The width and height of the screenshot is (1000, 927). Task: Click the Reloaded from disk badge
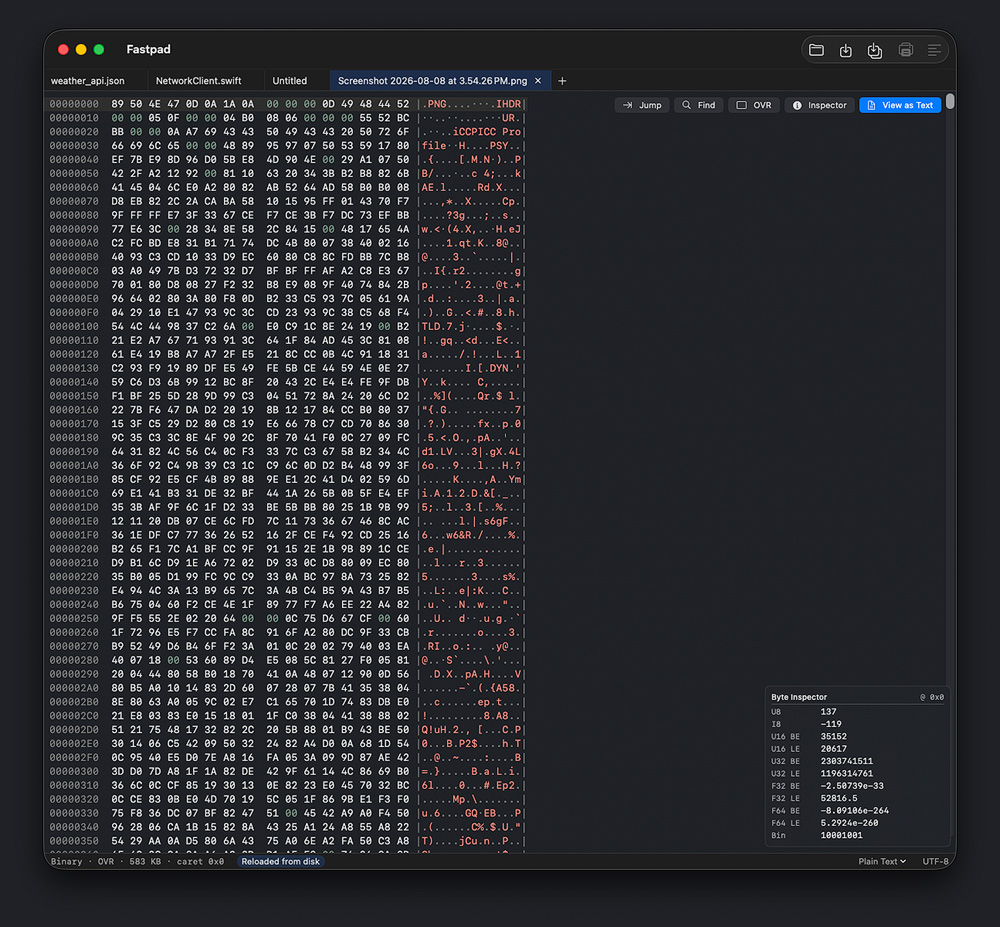281,861
